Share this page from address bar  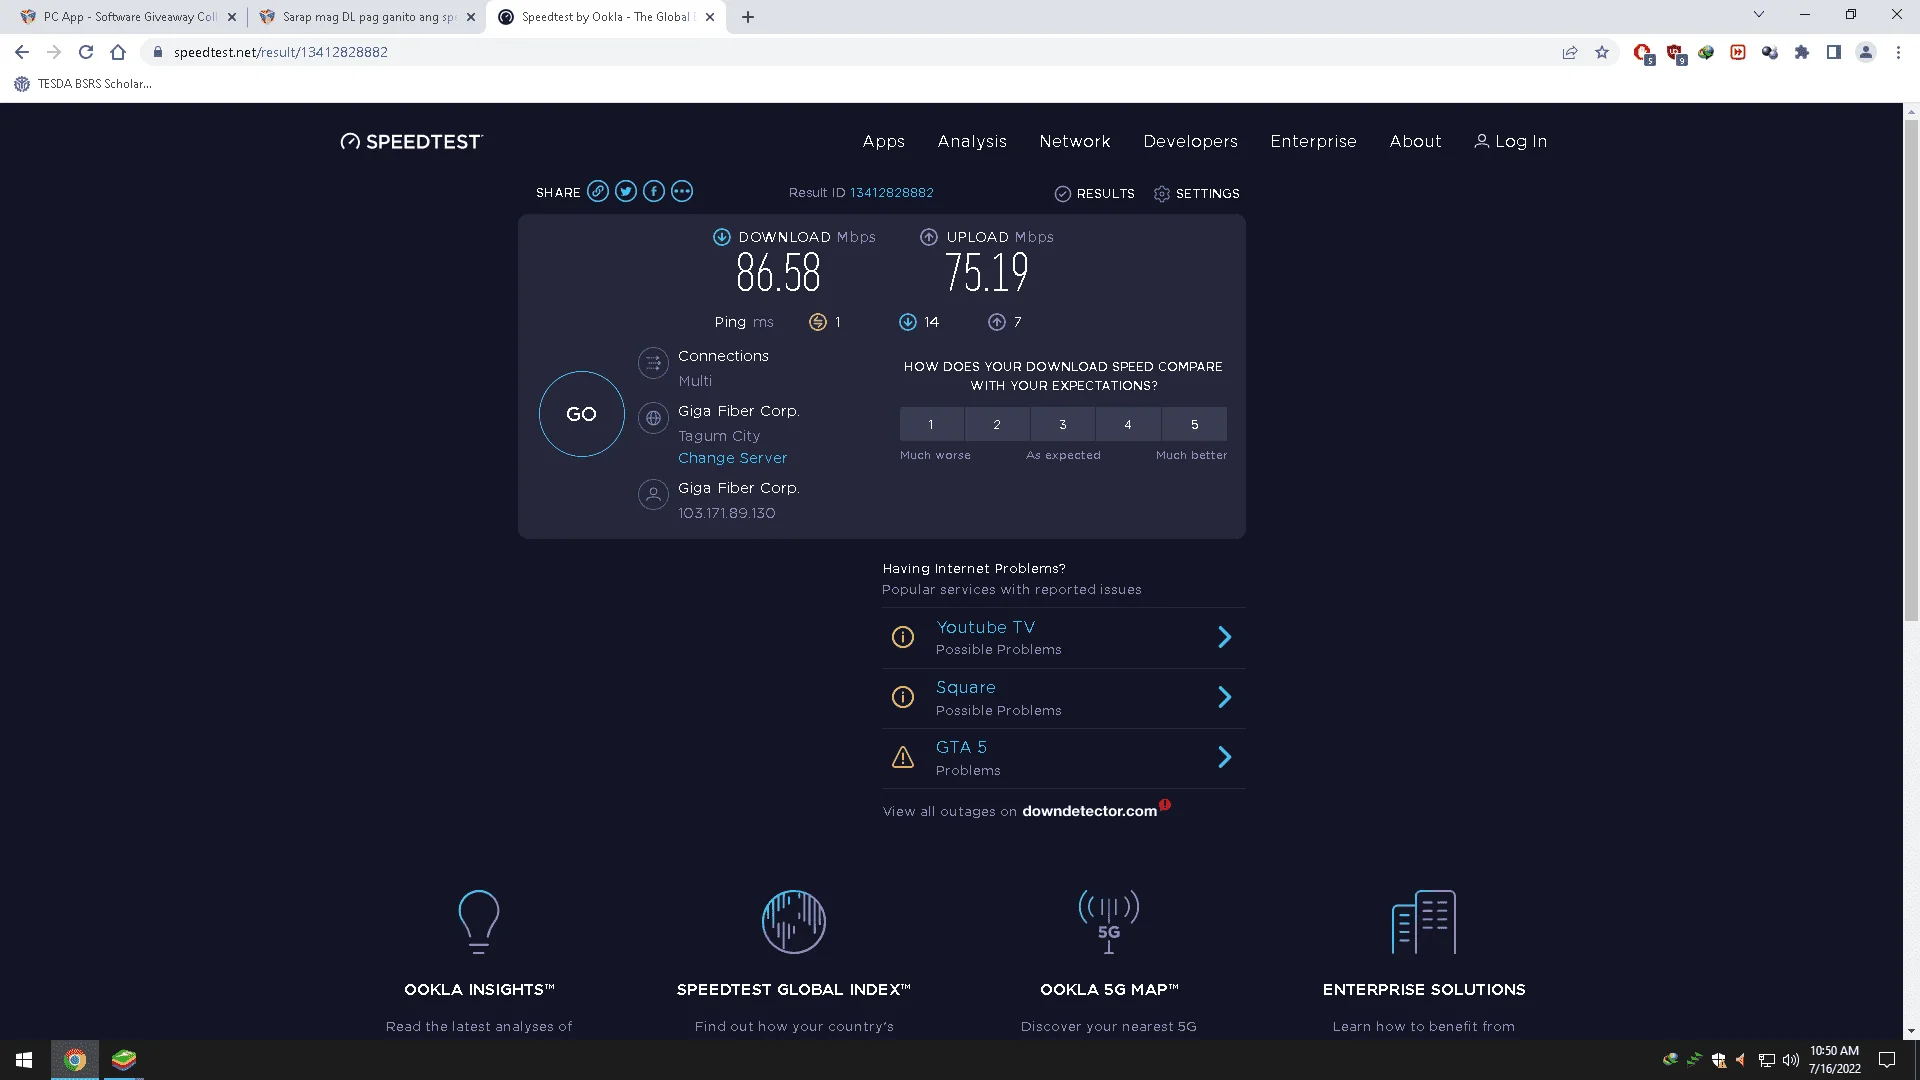[1570, 52]
